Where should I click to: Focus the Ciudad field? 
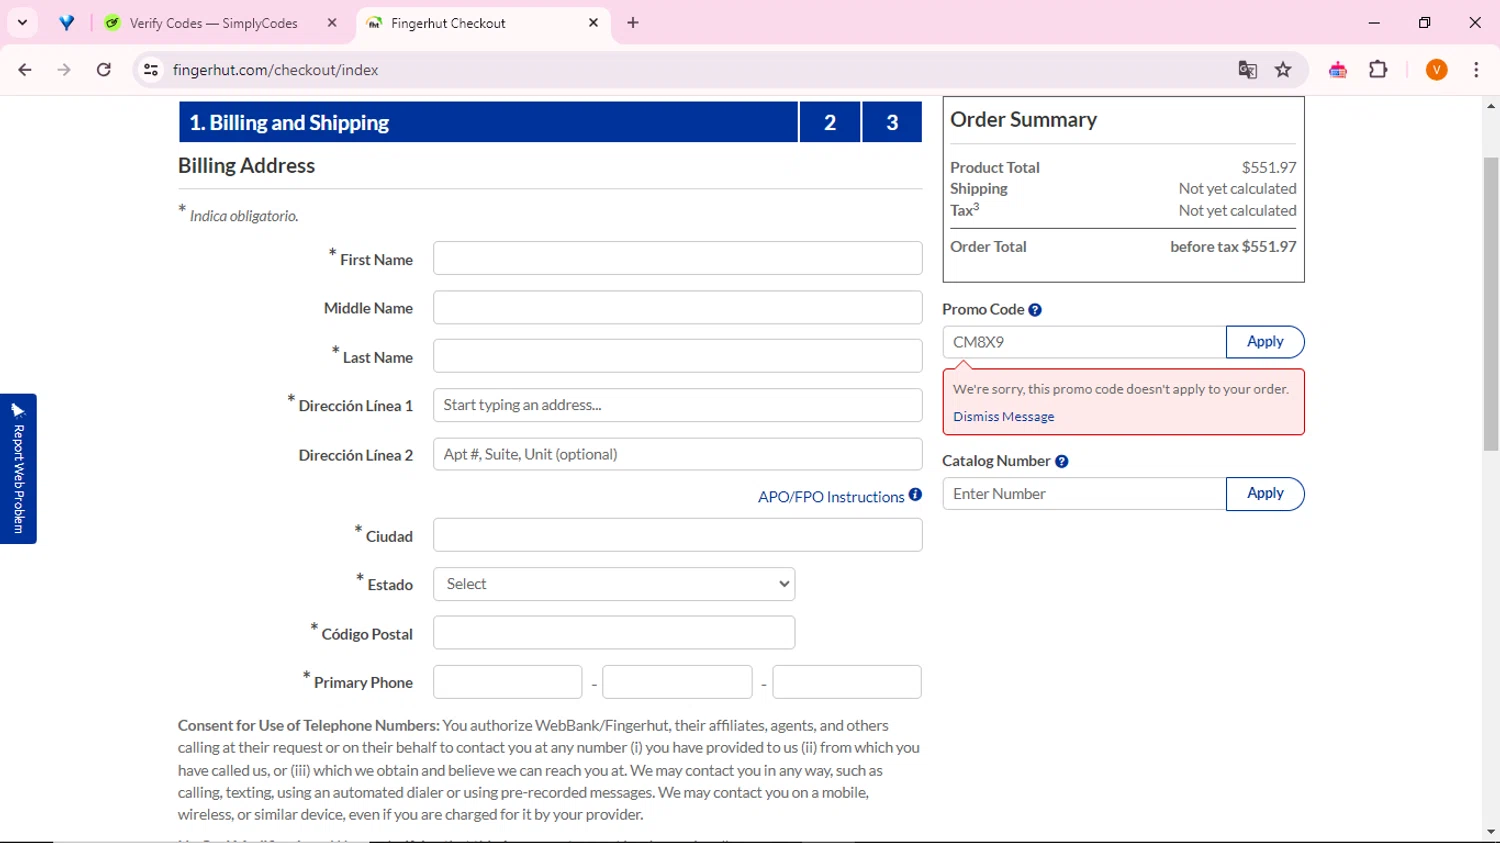677,535
